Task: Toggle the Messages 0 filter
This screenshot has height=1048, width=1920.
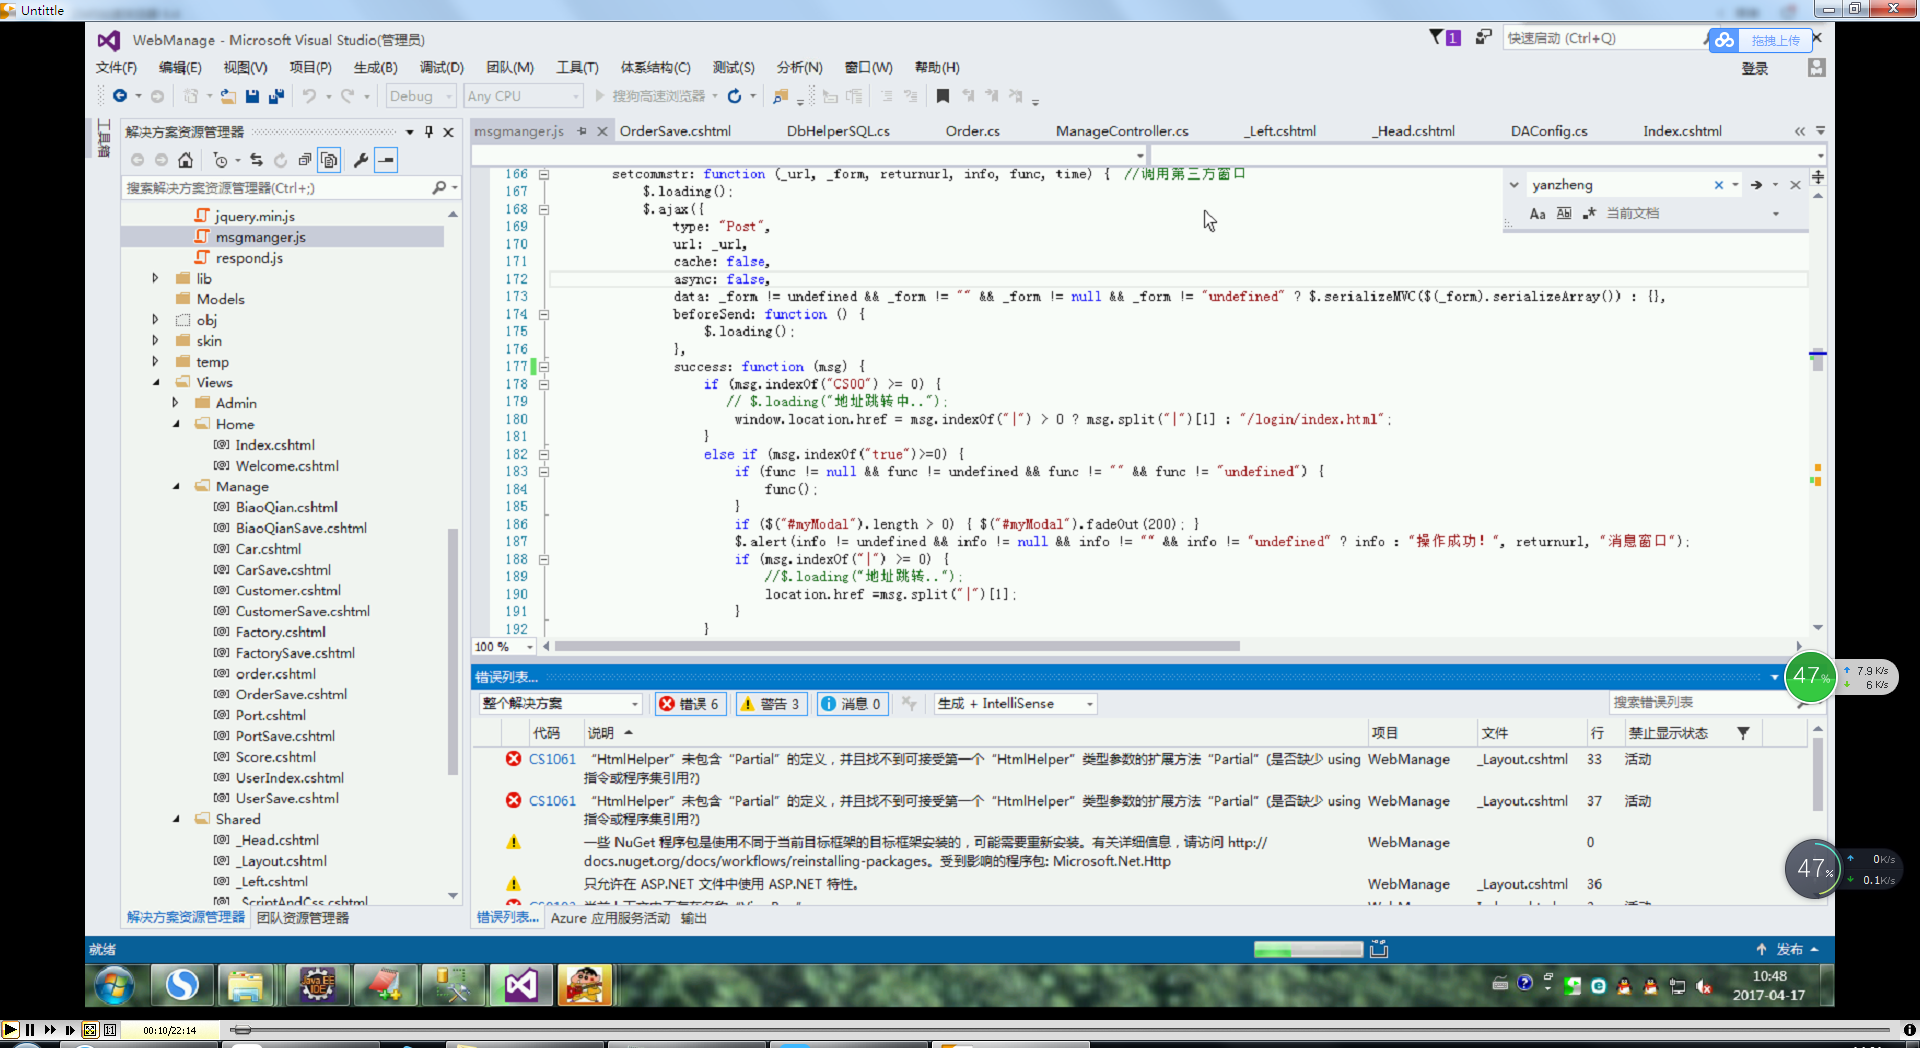Action: pyautogui.click(x=851, y=704)
